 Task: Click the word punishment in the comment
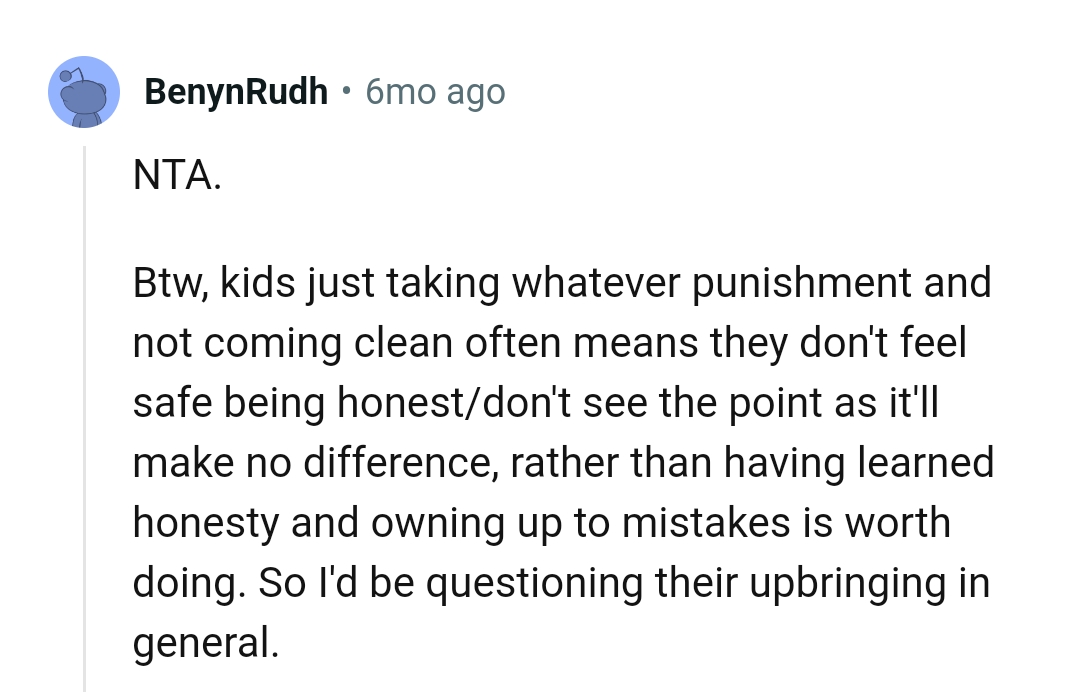(x=800, y=281)
